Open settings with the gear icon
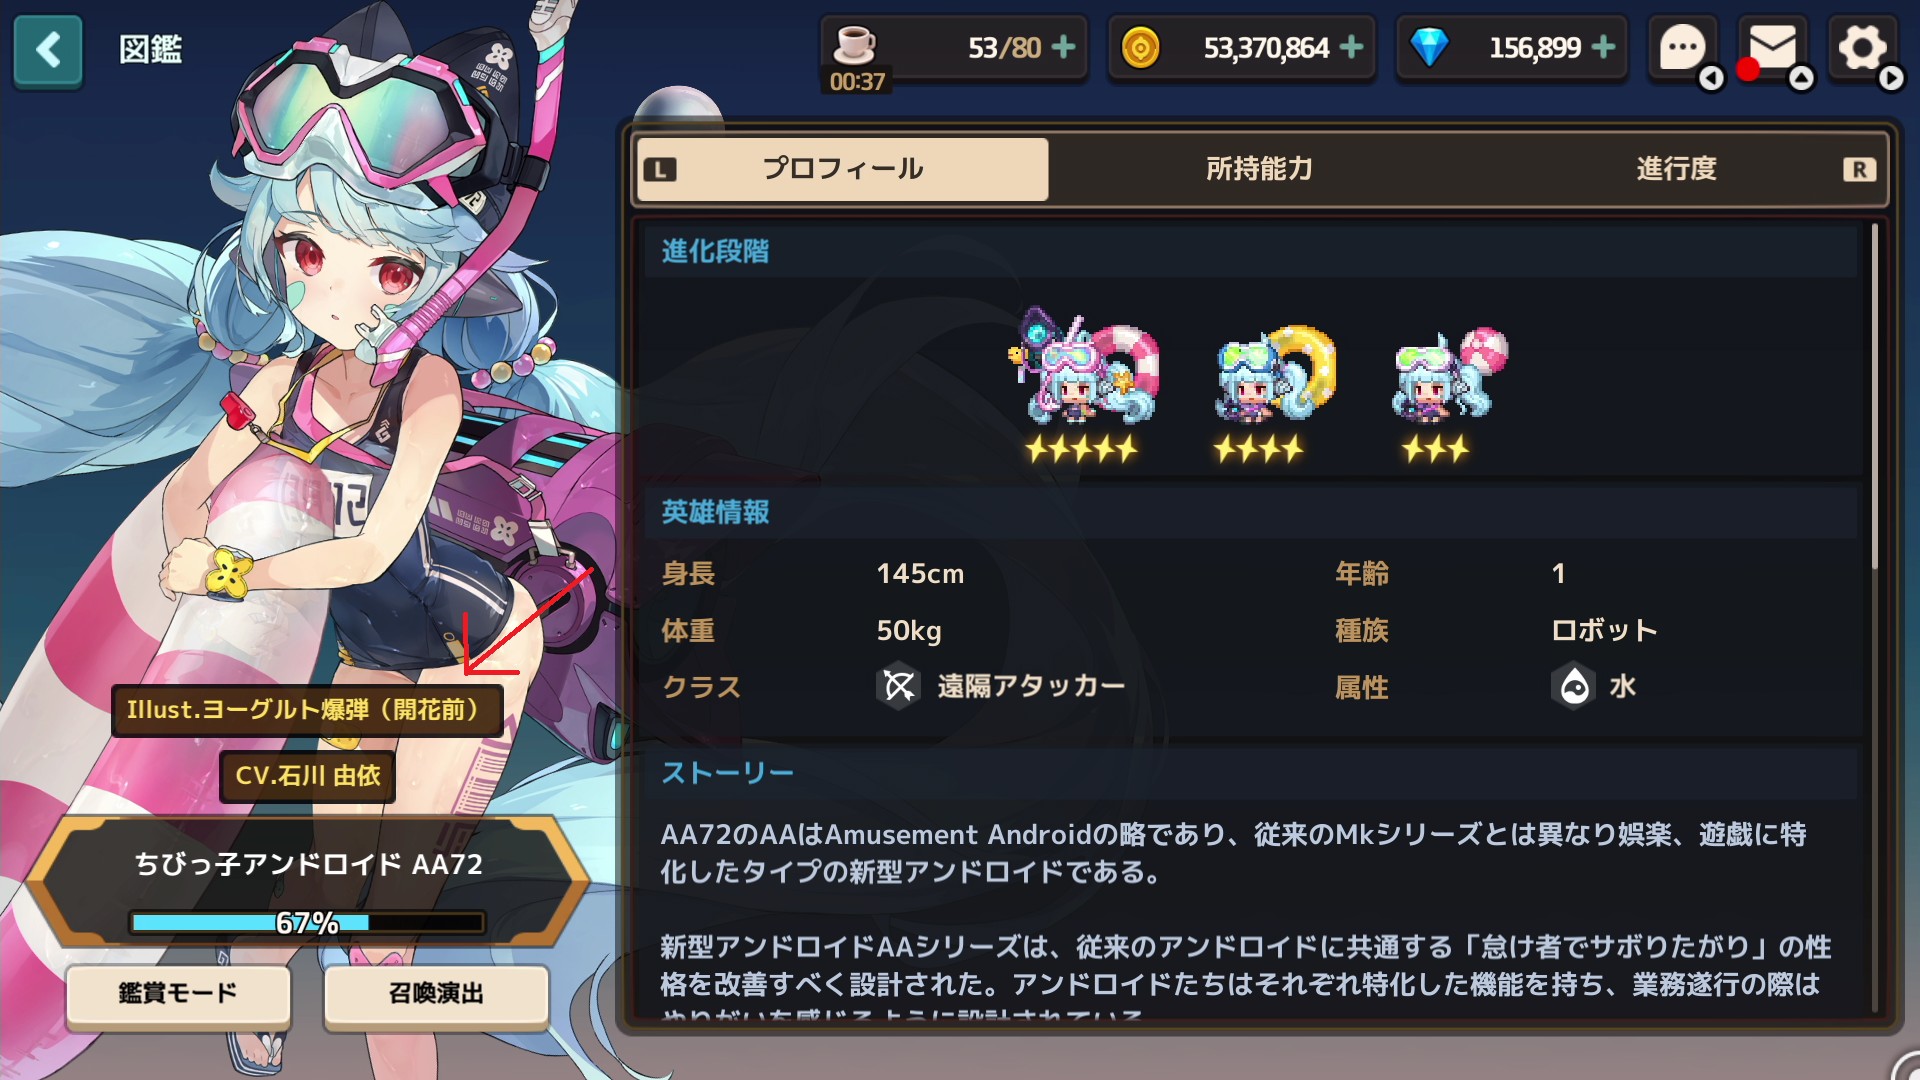Image resolution: width=1920 pixels, height=1080 pixels. coord(1862,48)
